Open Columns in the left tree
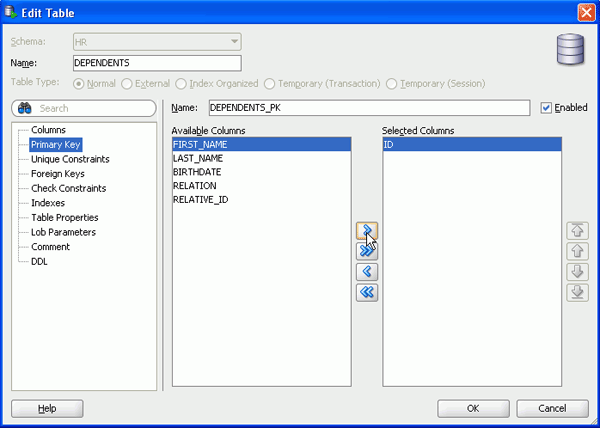This screenshot has width=600, height=428. (48, 130)
